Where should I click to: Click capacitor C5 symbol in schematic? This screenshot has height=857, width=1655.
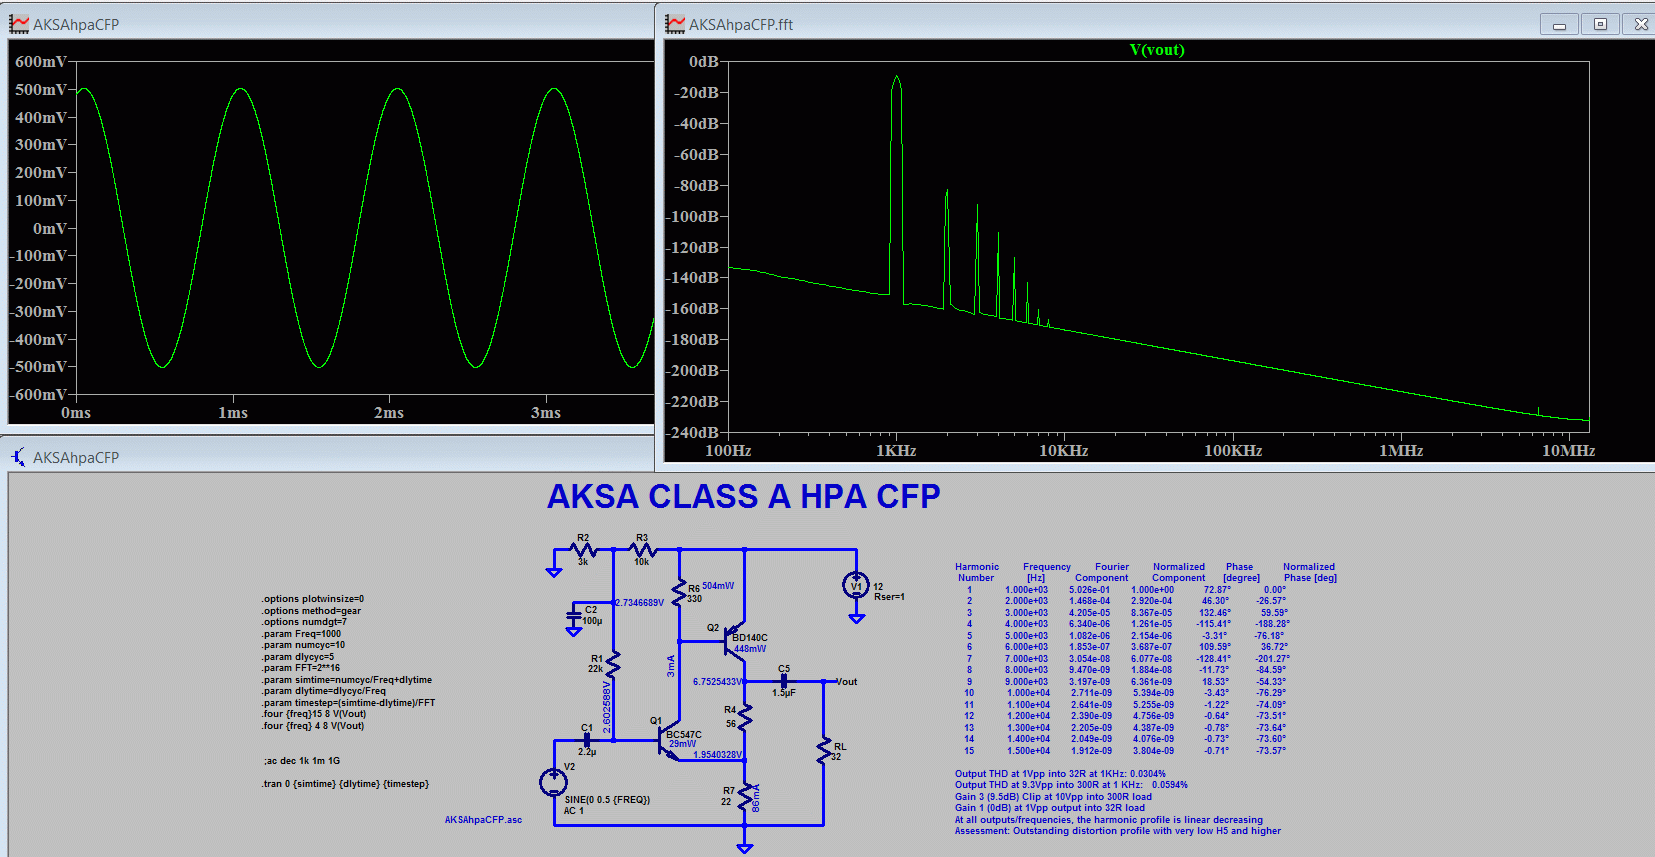click(784, 681)
